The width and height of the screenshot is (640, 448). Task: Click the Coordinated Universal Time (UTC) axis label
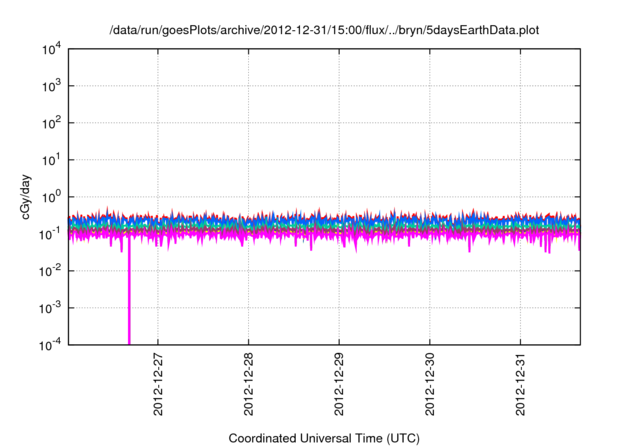coord(325,438)
